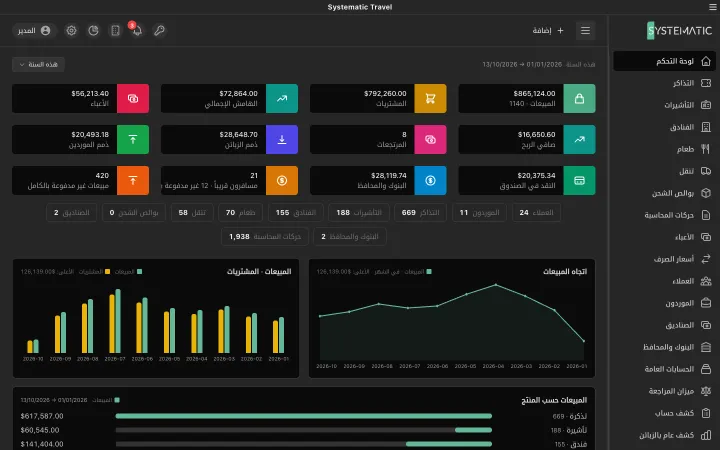Click the نقل 58 count chip
The height and width of the screenshot is (450, 720).
(192, 213)
